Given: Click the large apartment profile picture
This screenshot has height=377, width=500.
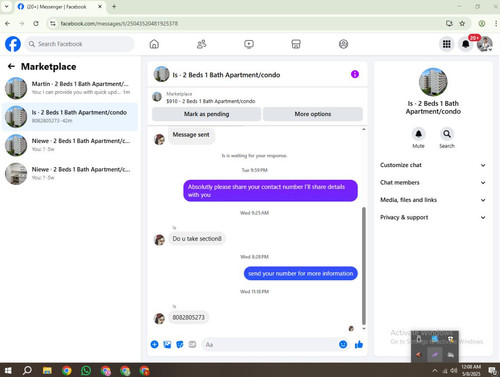Looking at the screenshot, I should click(x=433, y=82).
